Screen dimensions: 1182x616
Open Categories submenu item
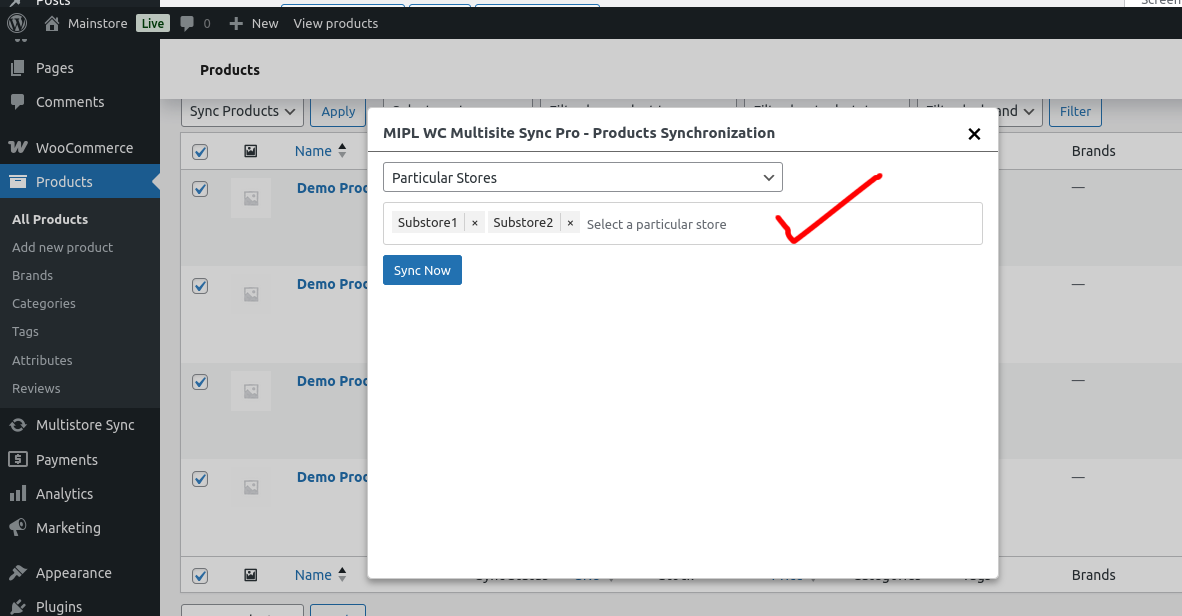coord(44,303)
